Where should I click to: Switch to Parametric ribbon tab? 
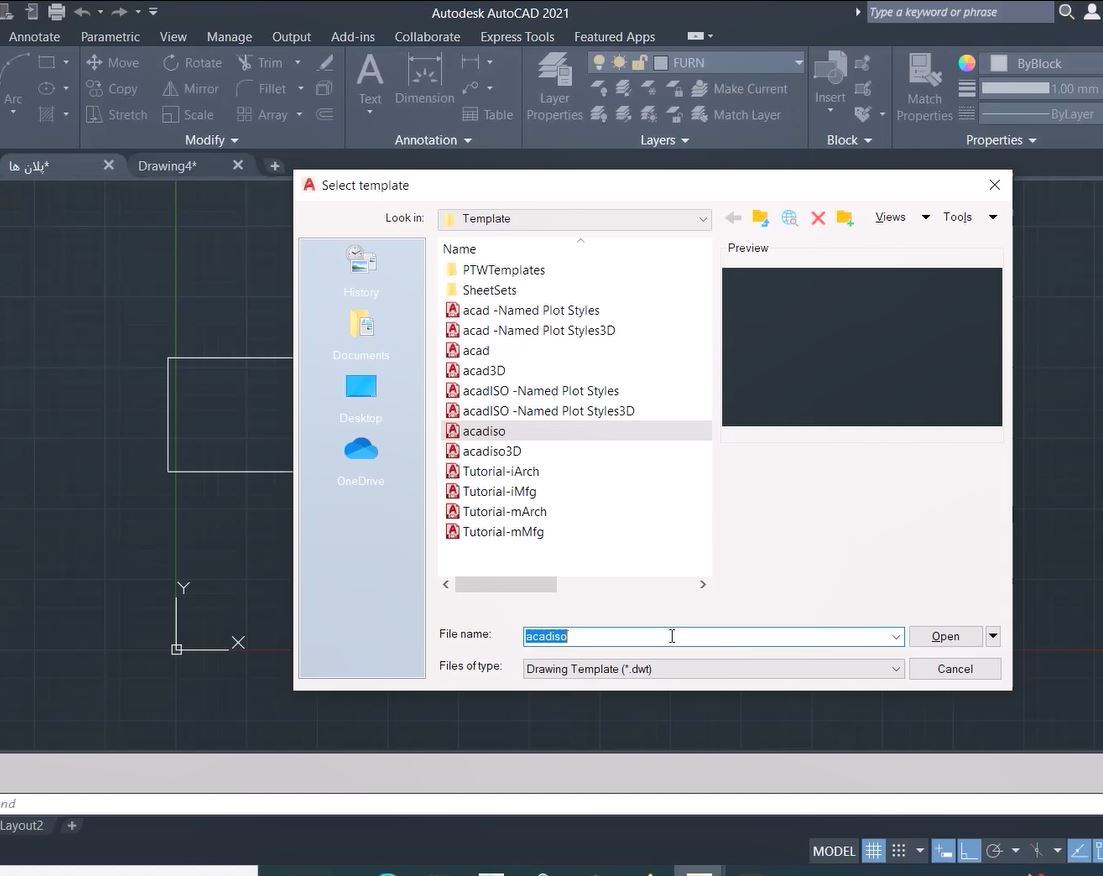110,37
